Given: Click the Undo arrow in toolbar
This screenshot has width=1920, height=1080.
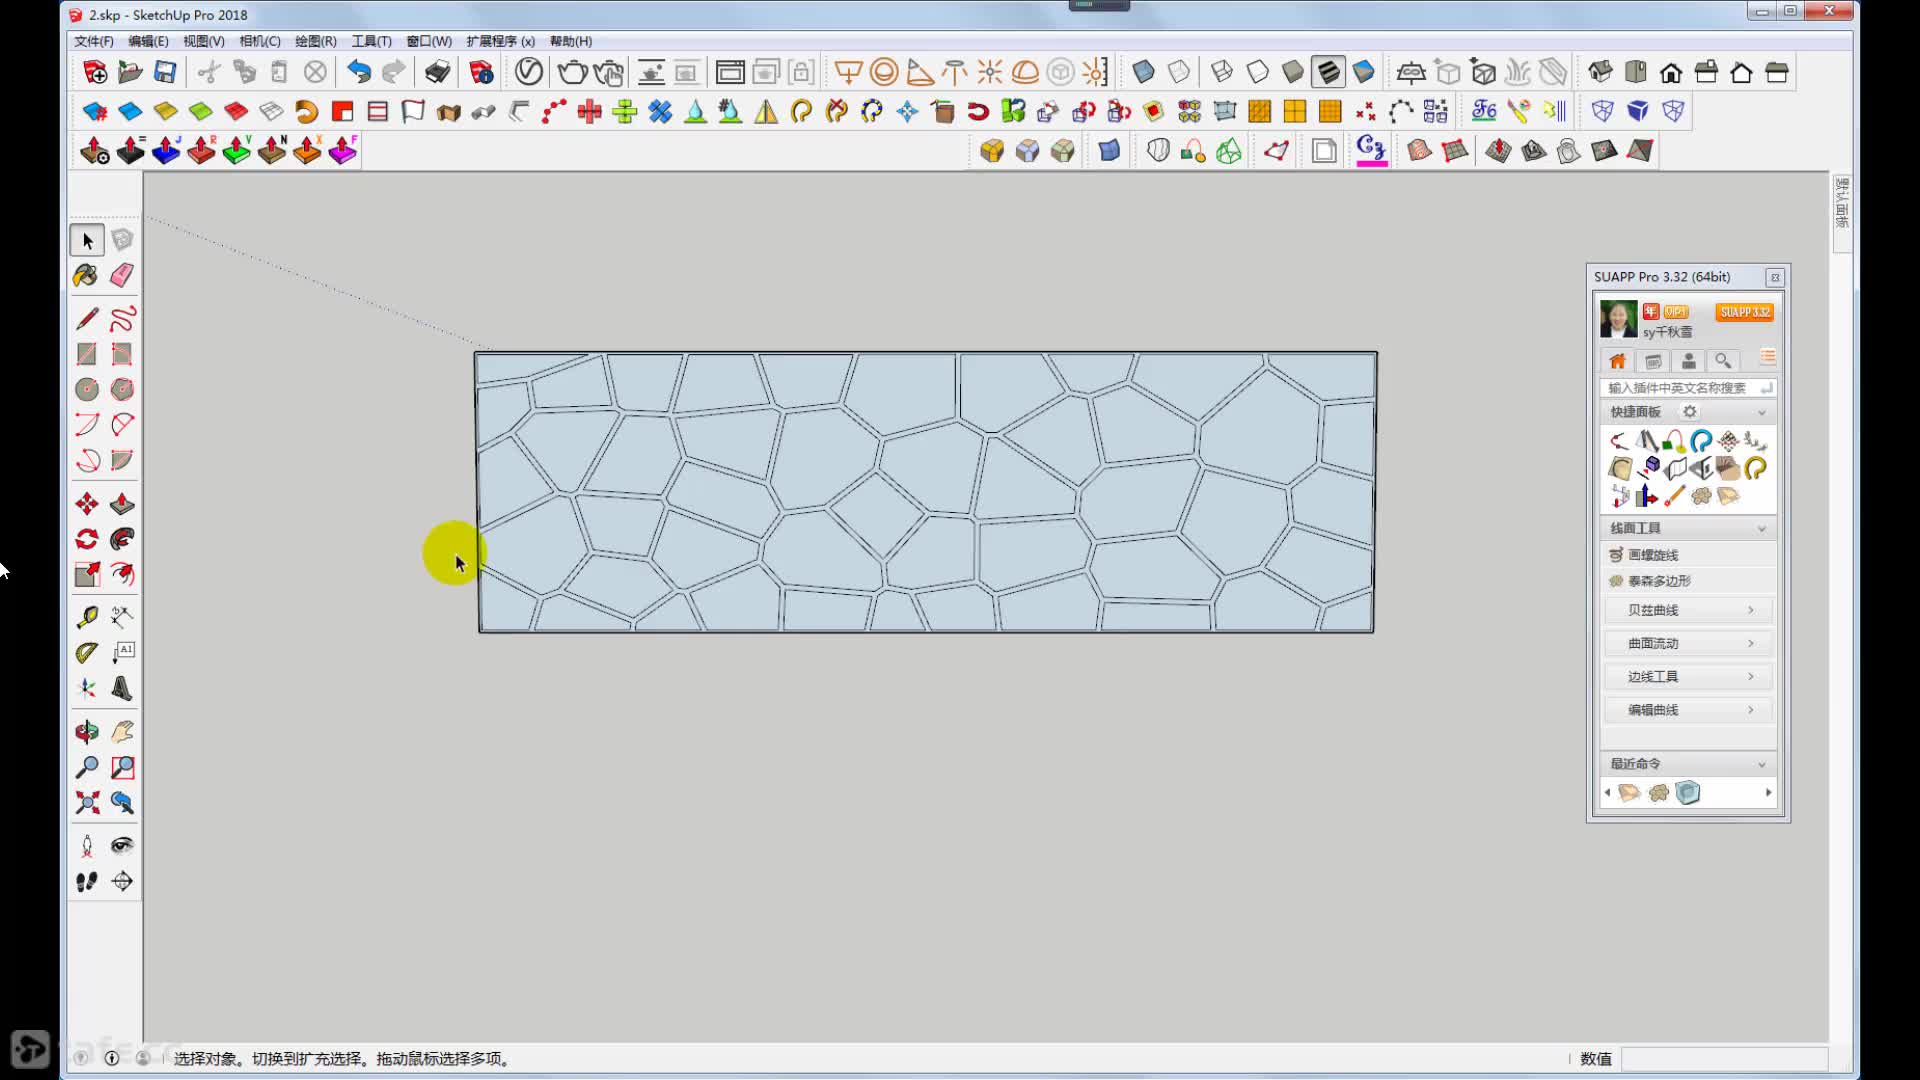Looking at the screenshot, I should 358,72.
